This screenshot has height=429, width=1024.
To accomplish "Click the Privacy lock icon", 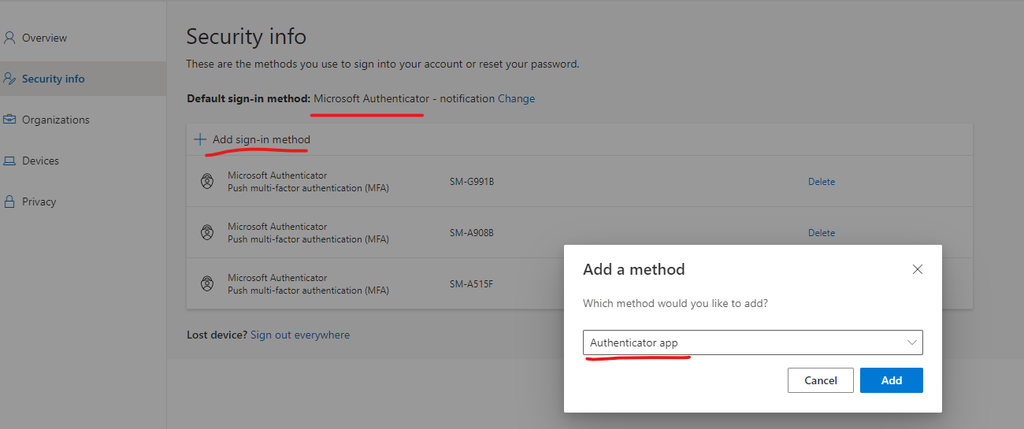I will 9,201.
